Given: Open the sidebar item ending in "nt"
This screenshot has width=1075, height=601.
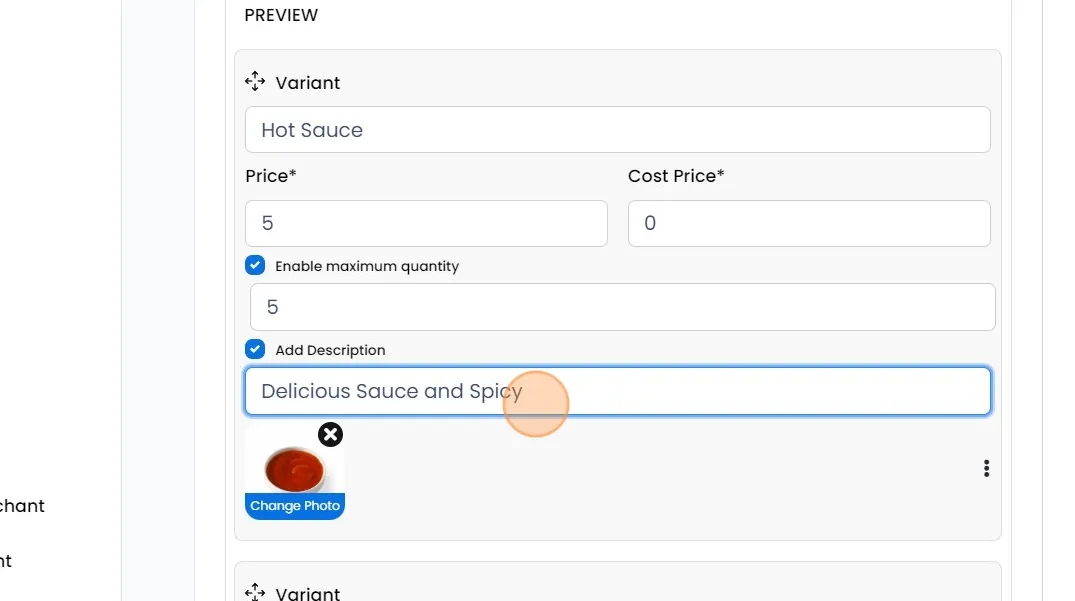Looking at the screenshot, I should pos(6,561).
